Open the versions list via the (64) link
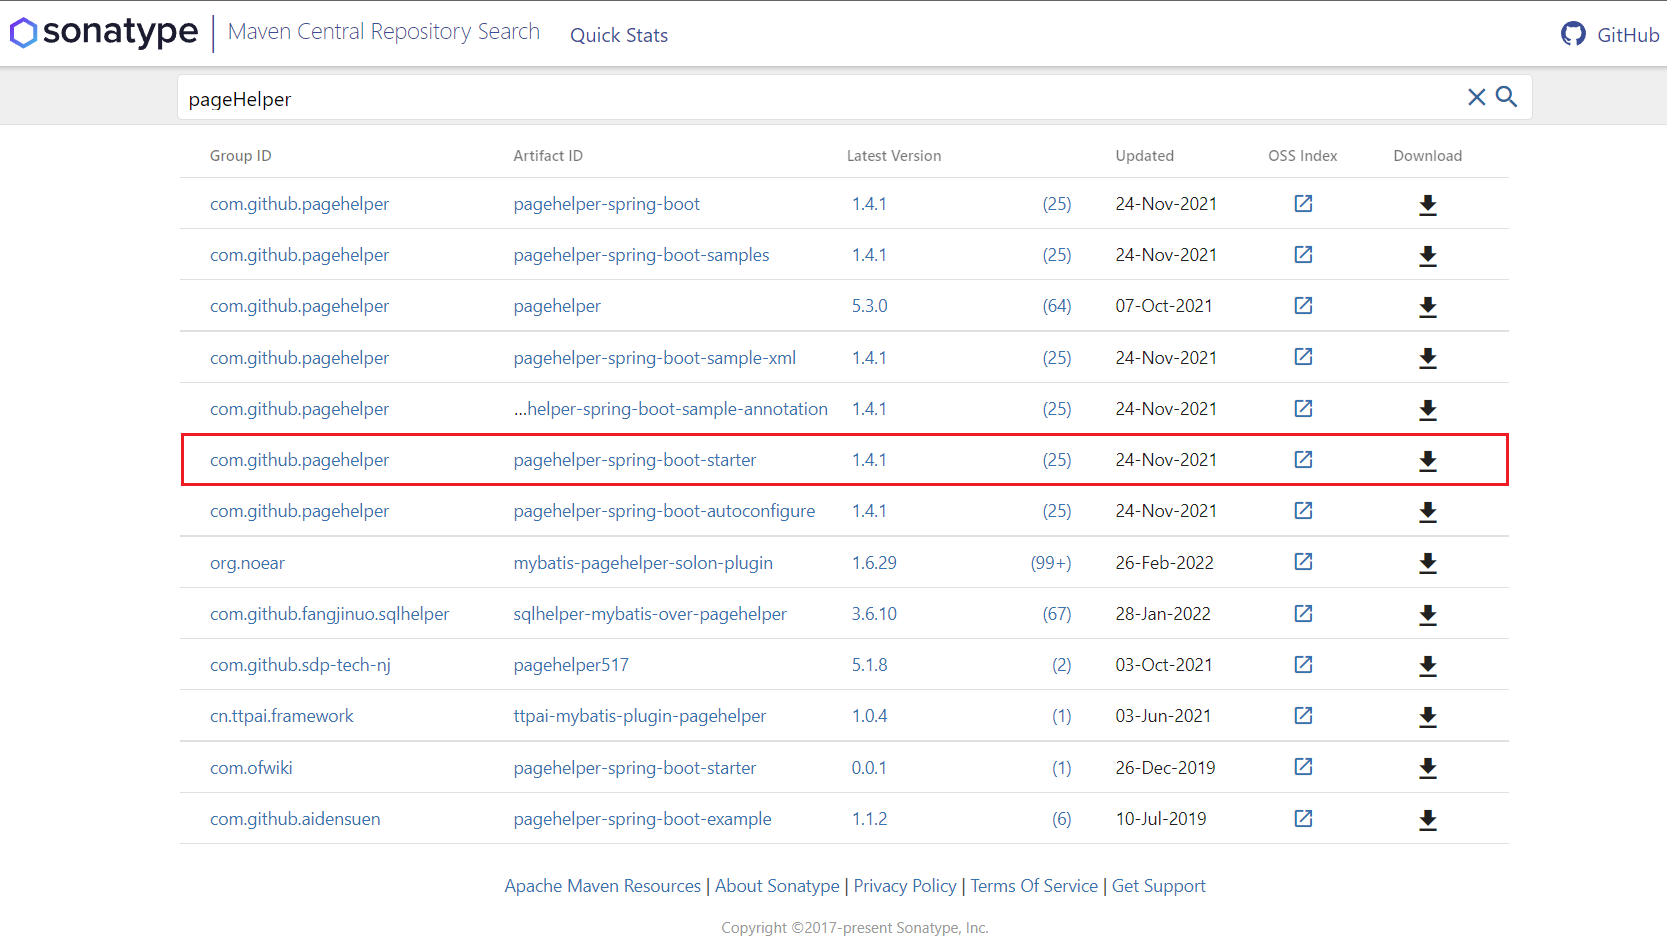Viewport: 1667px width, 946px height. pos(1056,306)
